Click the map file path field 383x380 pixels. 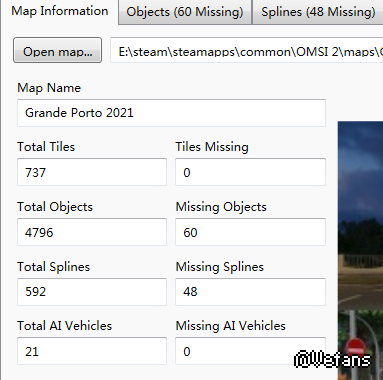pyautogui.click(x=247, y=50)
